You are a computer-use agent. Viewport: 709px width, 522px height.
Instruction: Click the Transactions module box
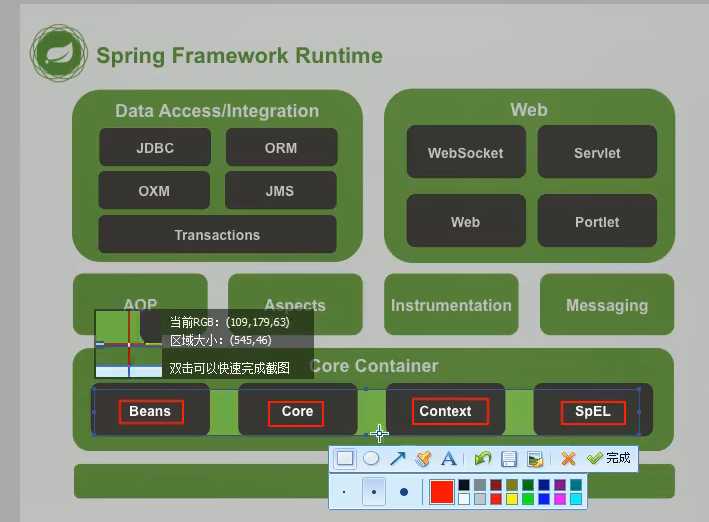217,235
